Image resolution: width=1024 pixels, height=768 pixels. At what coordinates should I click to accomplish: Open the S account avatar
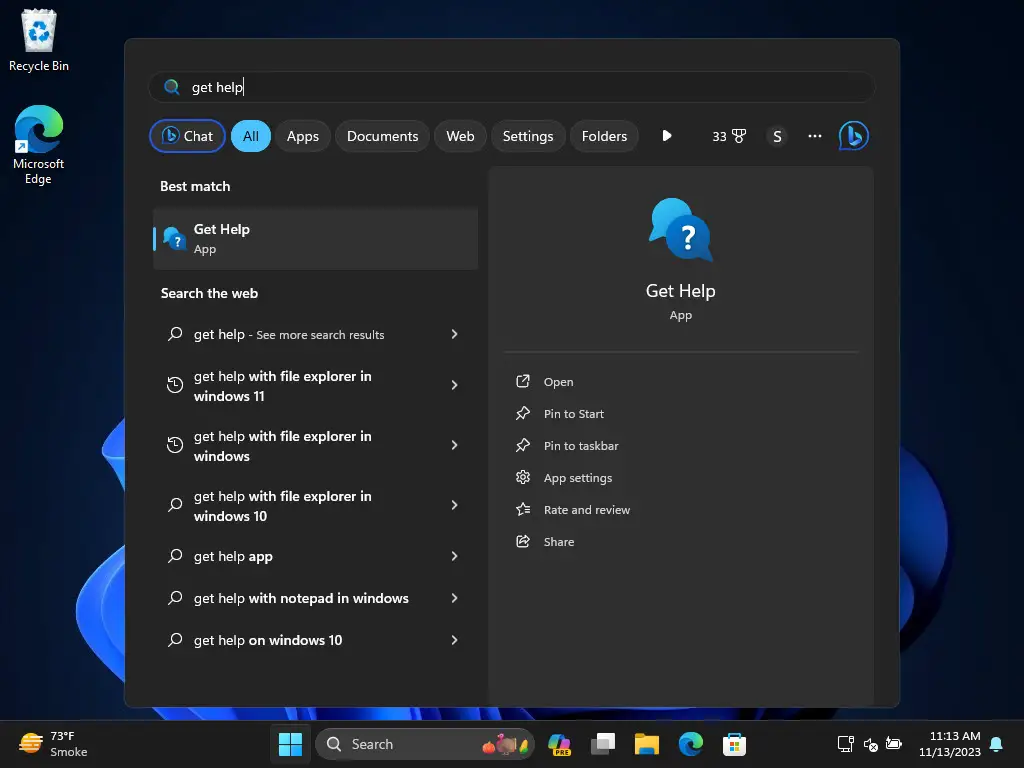click(776, 136)
